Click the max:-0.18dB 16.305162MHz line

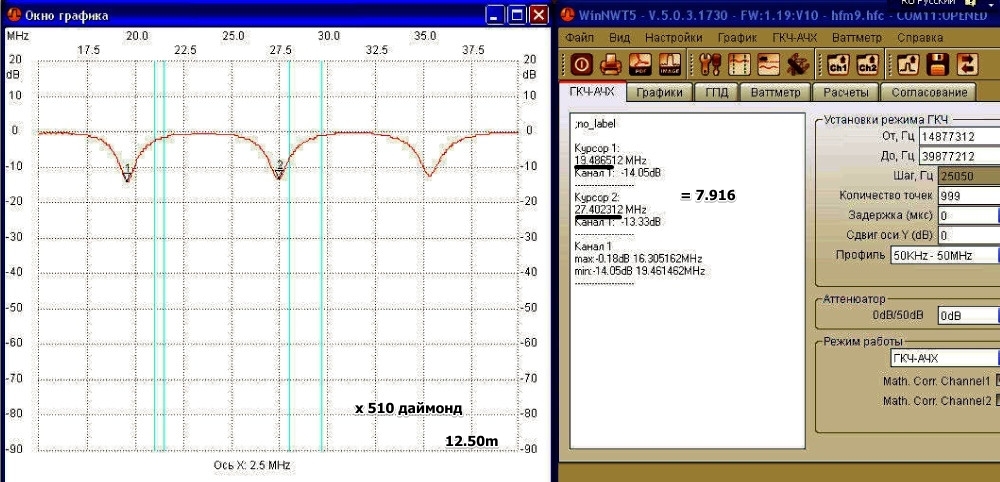tap(638, 259)
